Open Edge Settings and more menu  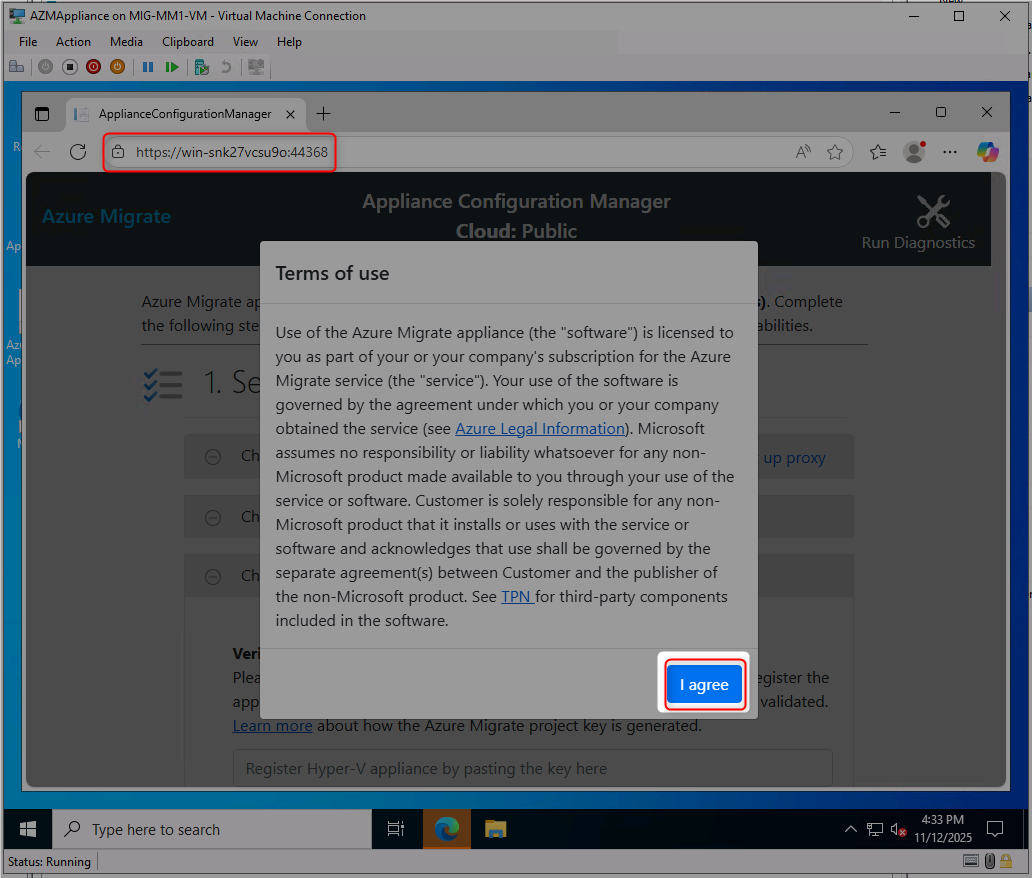tap(950, 152)
